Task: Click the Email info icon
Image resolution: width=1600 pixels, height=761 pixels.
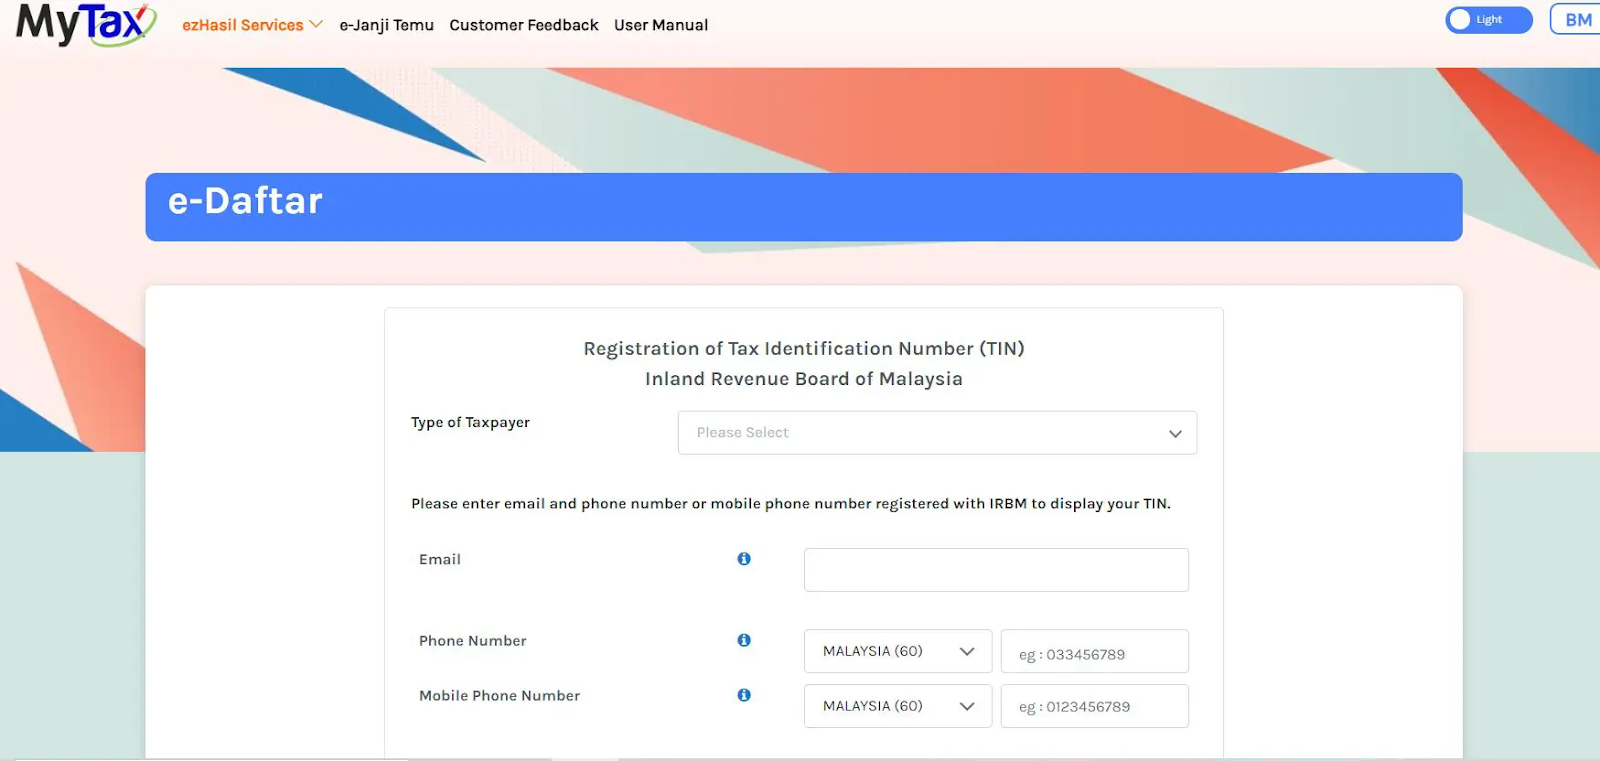Action: 744,559
